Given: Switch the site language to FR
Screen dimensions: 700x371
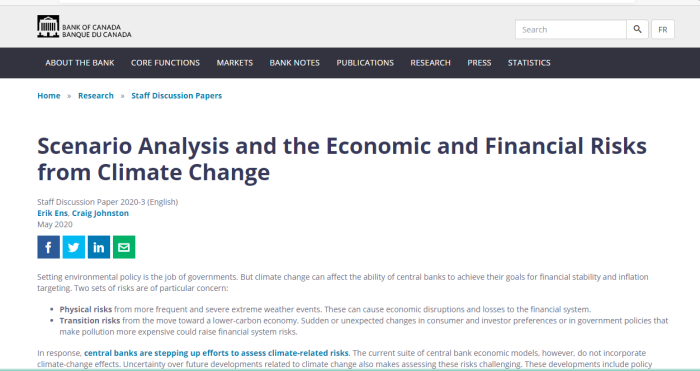Looking at the screenshot, I should (662, 29).
